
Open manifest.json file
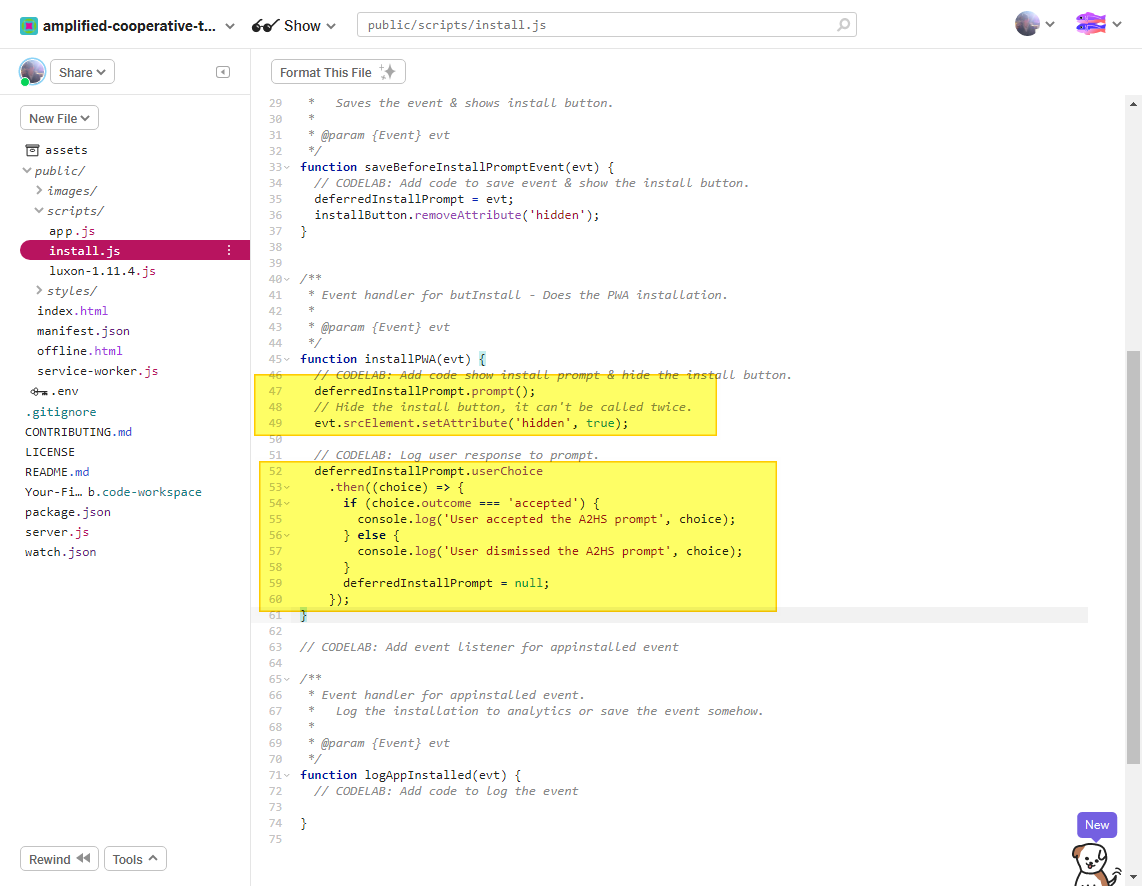click(x=84, y=331)
